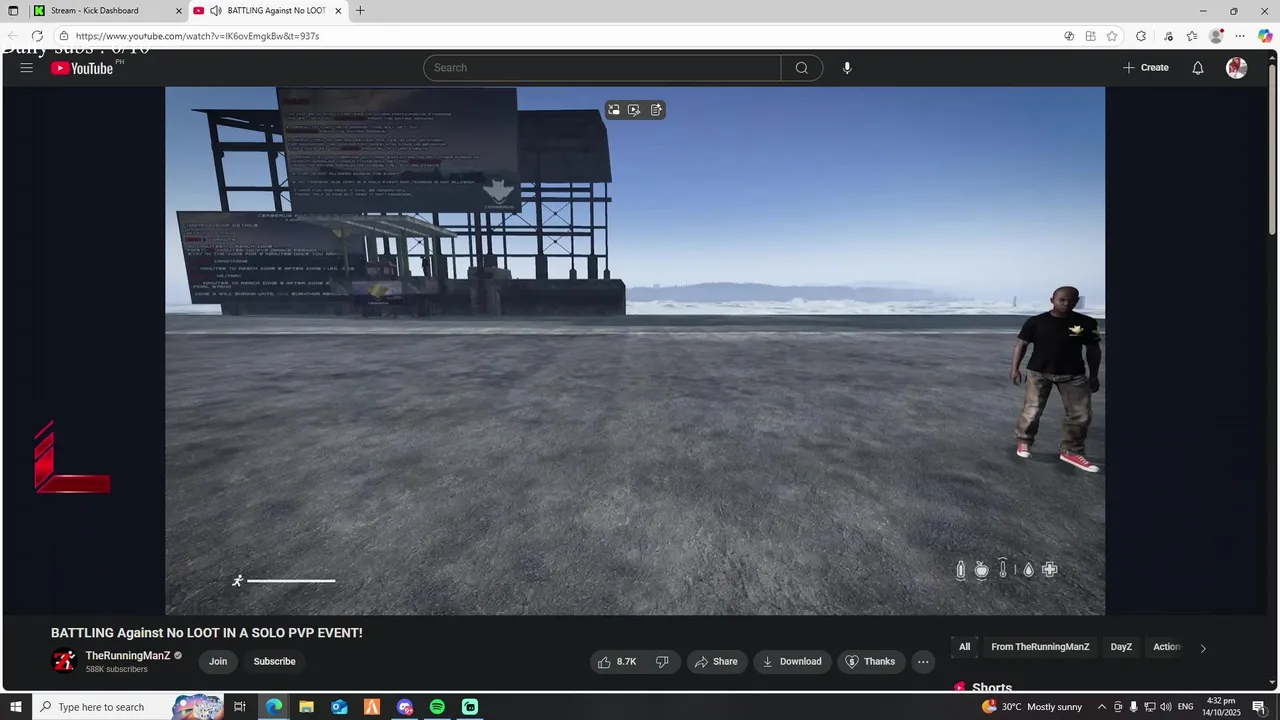The width and height of the screenshot is (1280, 720).
Task: Open the browser extensions puzzle icon
Action: coord(1141,36)
